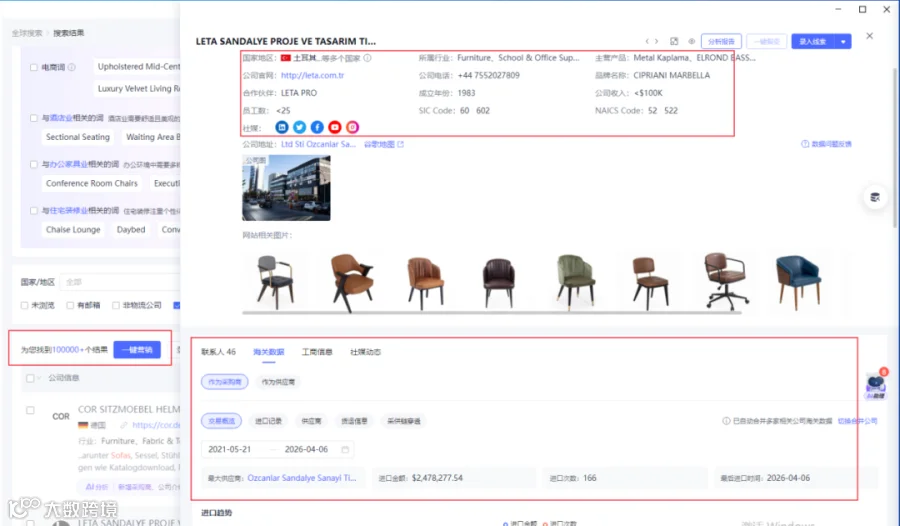The height and width of the screenshot is (526, 900).
Task: Open the Facebook social media icon
Action: tap(317, 127)
